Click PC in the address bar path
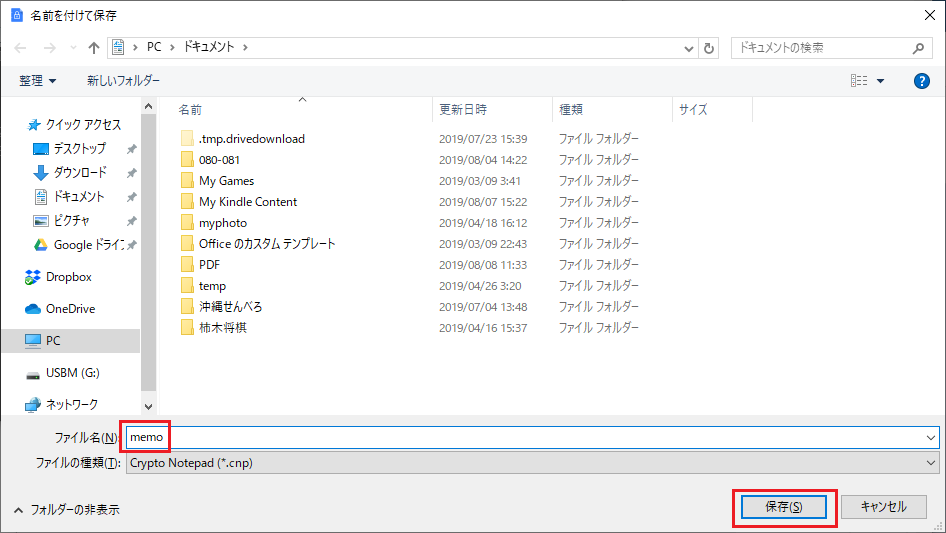Viewport: 946px width, 533px height. (x=154, y=47)
